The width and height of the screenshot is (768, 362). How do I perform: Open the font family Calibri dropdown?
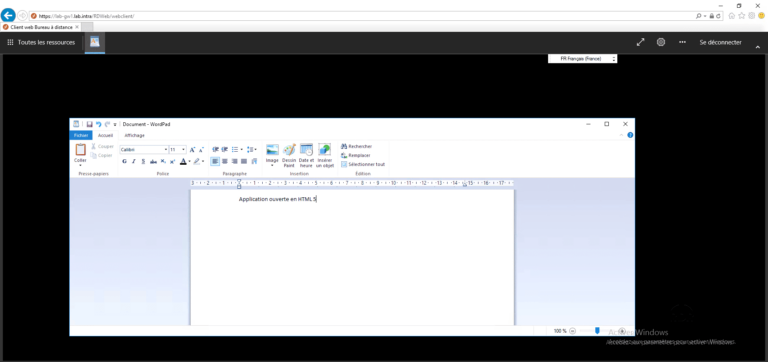click(x=166, y=149)
